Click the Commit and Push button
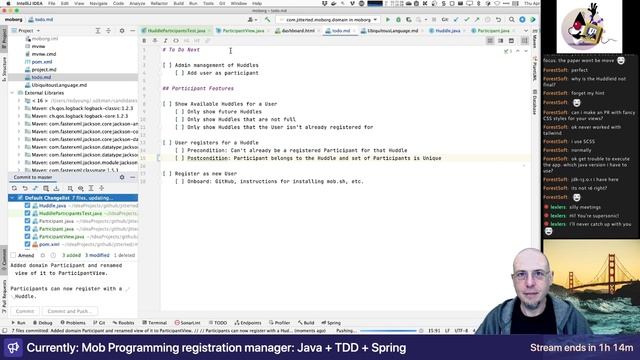 (x=69, y=311)
